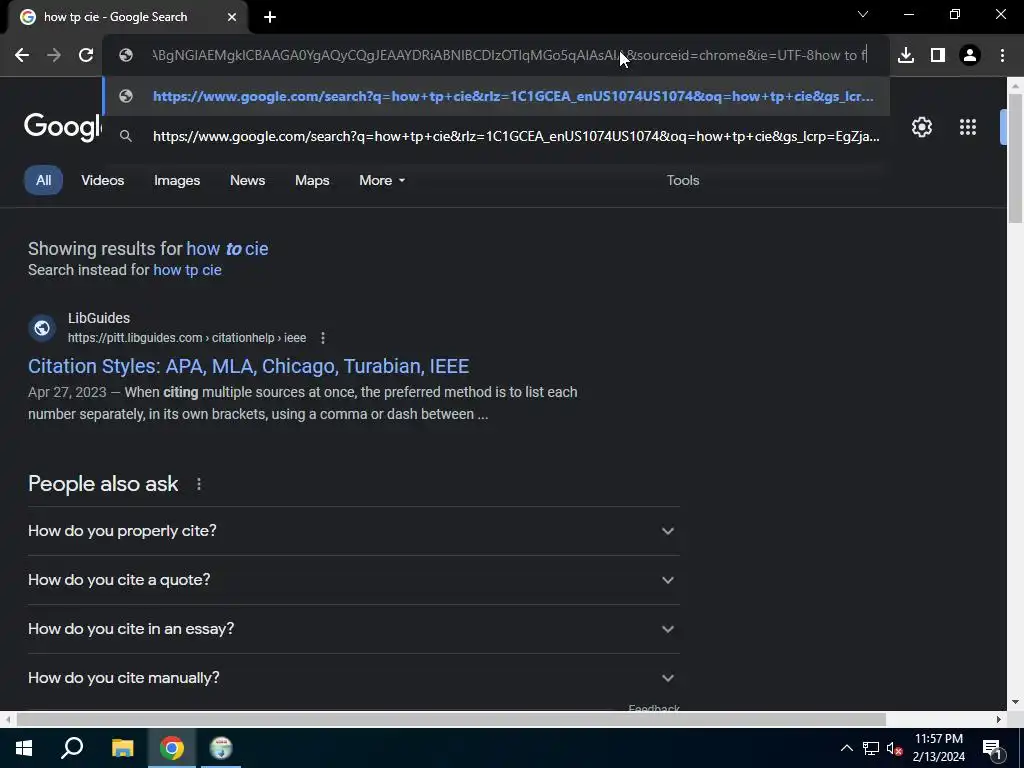This screenshot has width=1024, height=768.
Task: Select the All search tab
Action: click(43, 180)
